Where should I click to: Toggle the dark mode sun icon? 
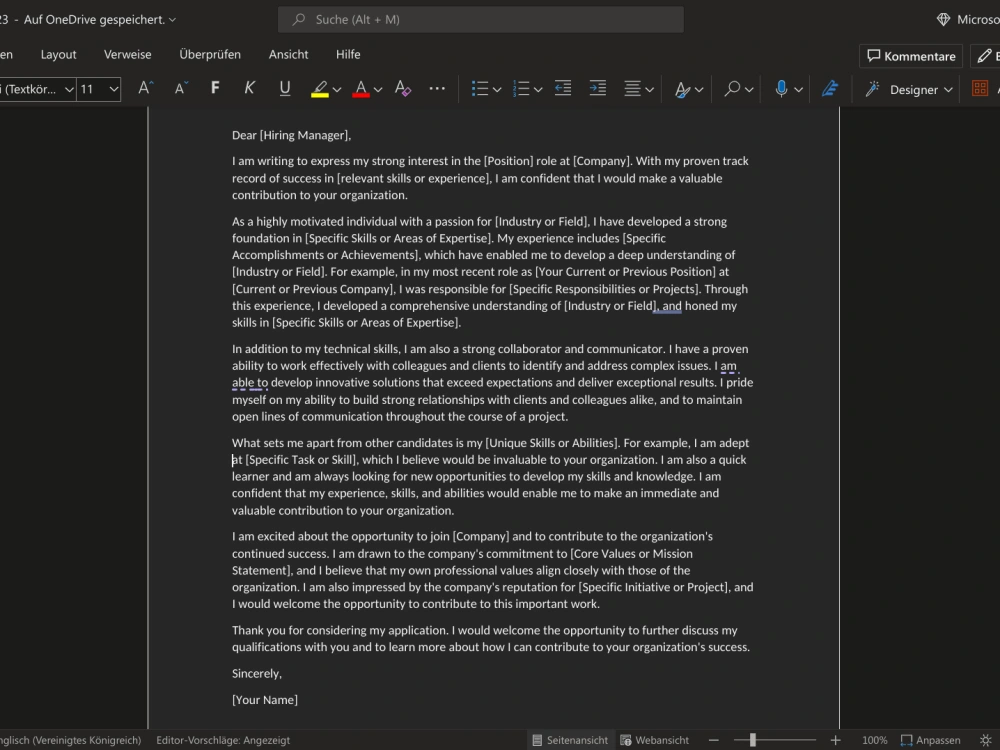(985, 740)
